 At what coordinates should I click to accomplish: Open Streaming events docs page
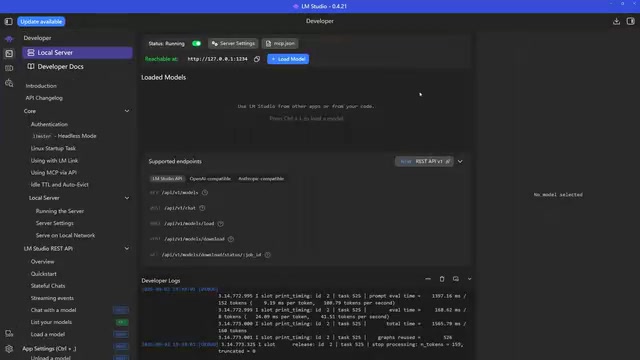coord(52,298)
